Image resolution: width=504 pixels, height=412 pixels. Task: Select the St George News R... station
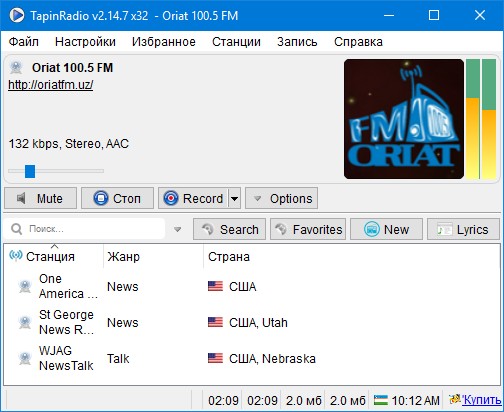click(252, 322)
